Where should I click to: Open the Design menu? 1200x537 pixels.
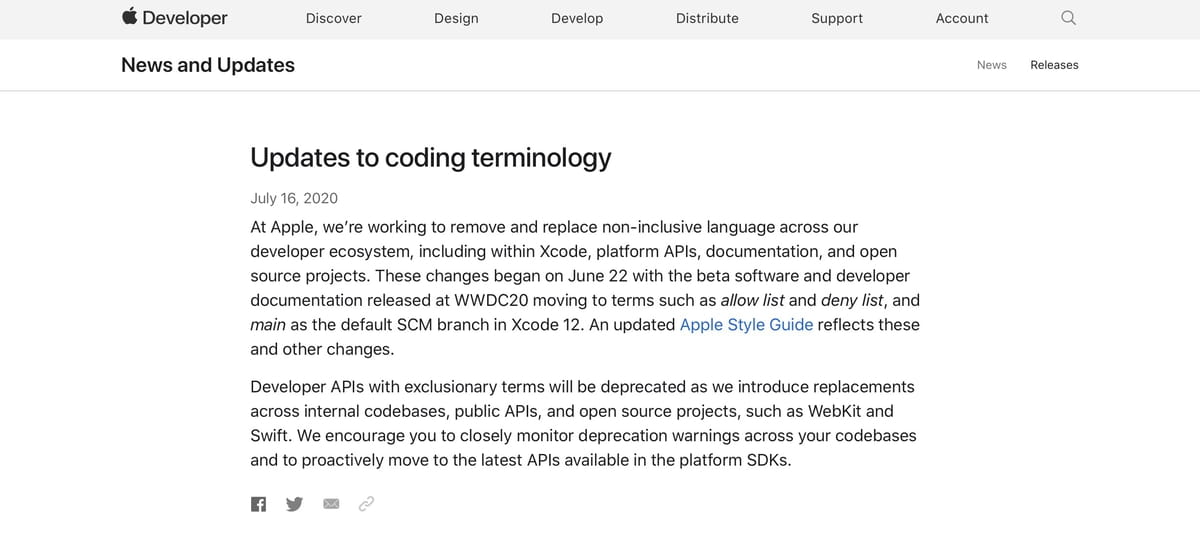click(456, 18)
